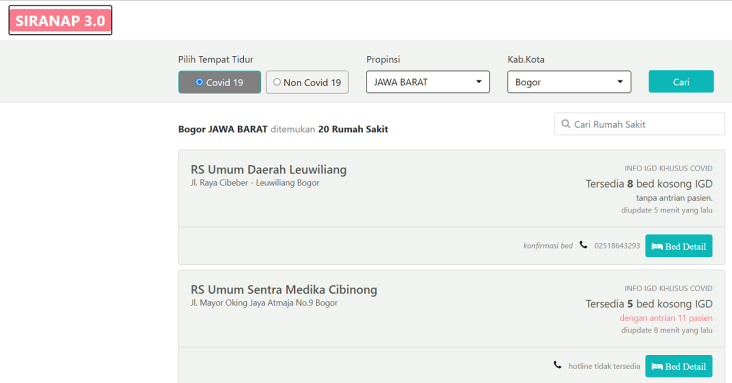Click address Jl. Raya Cibeber - Leuwiliang Bogor
This screenshot has height=383, width=732.
255,183
